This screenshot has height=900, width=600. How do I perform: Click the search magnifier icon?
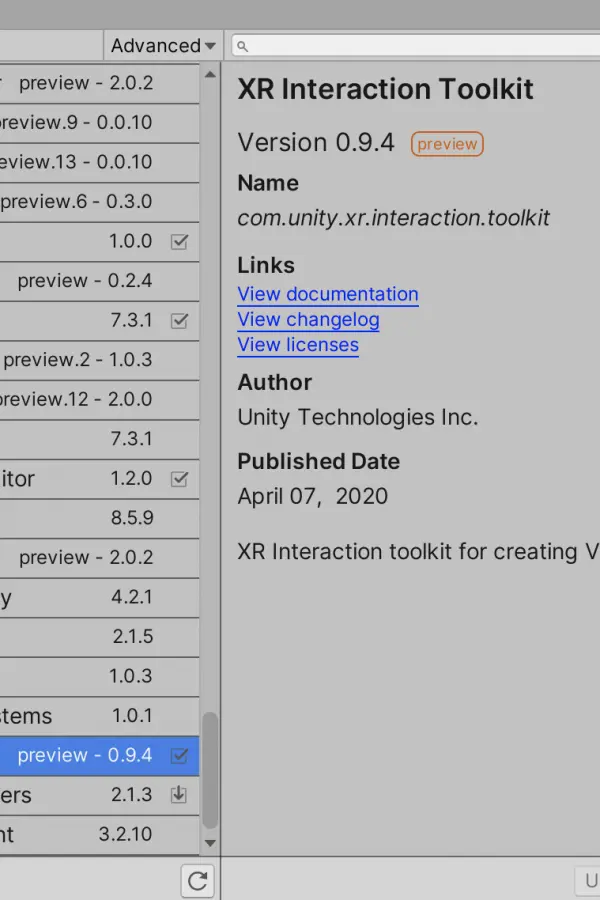coord(242,46)
